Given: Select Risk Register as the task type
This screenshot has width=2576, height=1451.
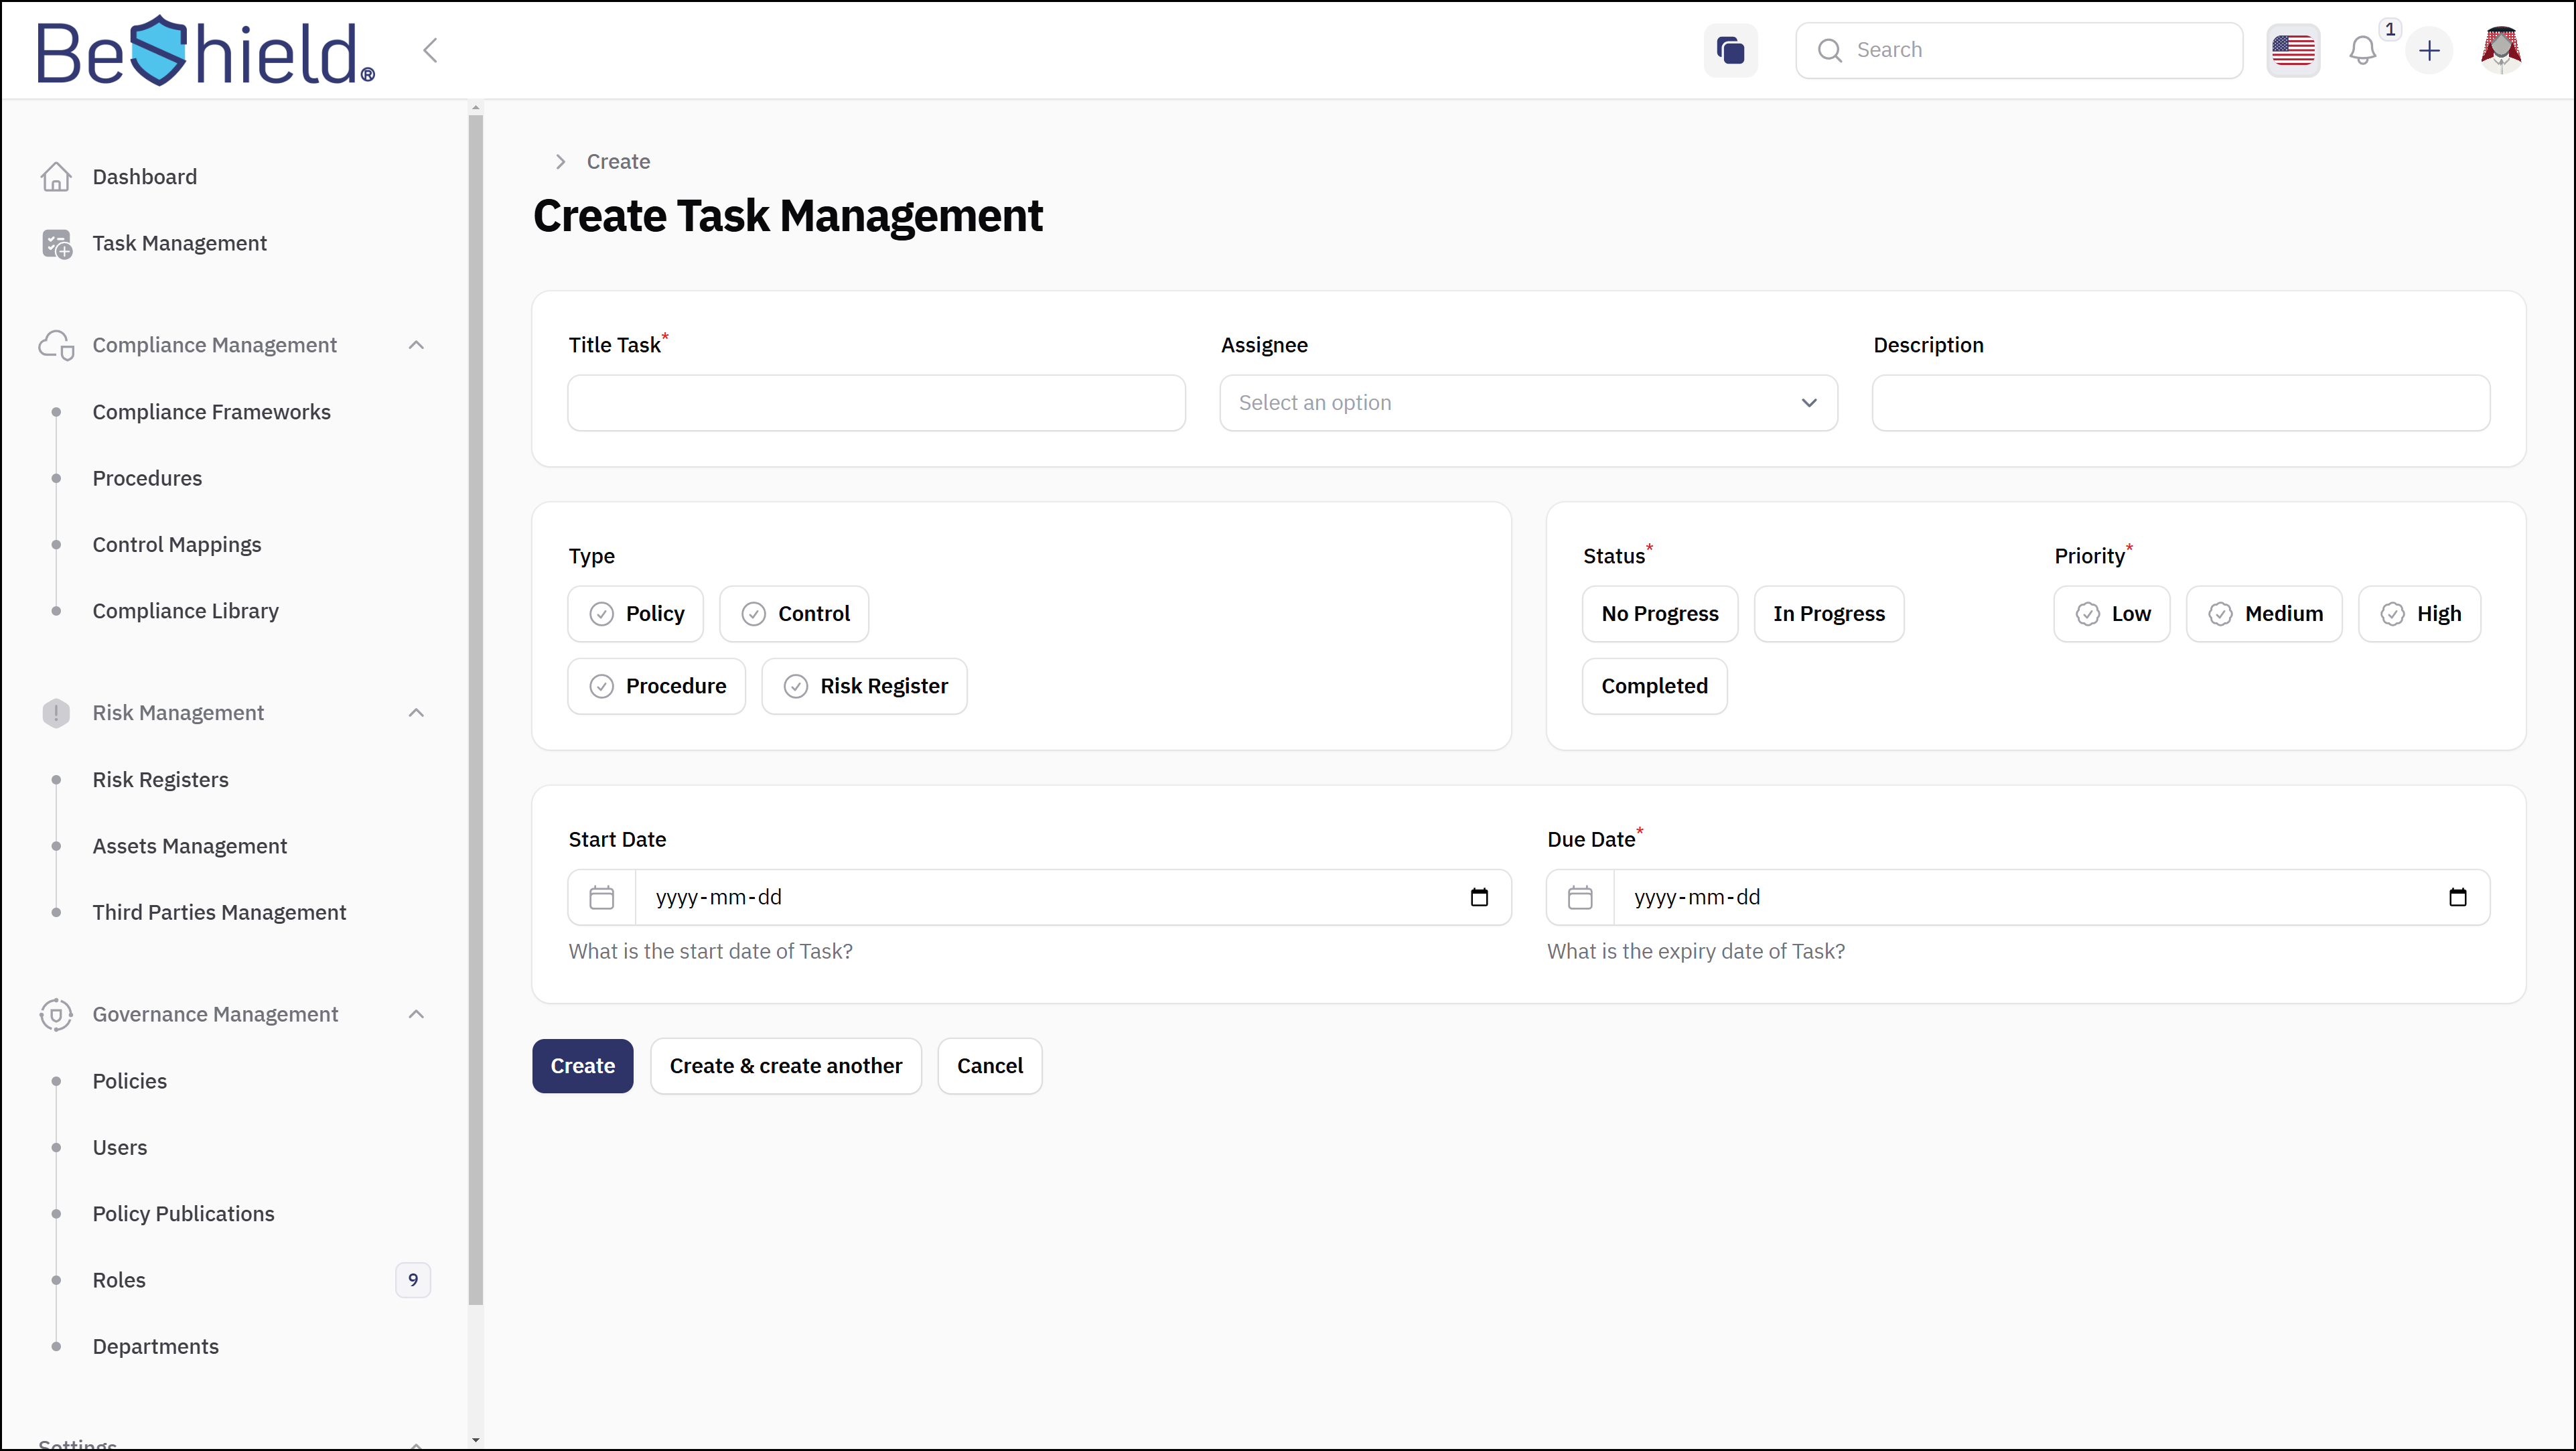Looking at the screenshot, I should point(864,686).
